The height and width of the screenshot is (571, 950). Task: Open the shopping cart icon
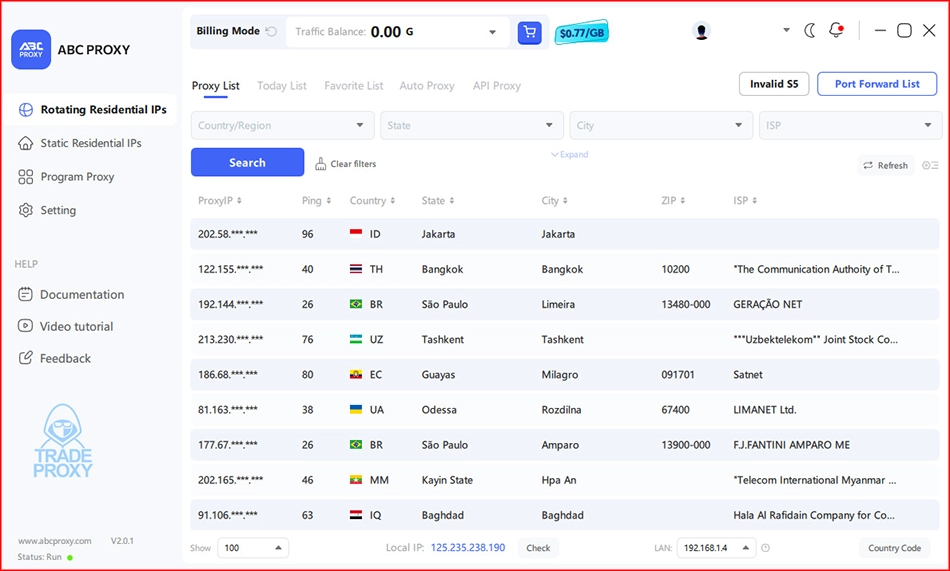pyautogui.click(x=530, y=32)
